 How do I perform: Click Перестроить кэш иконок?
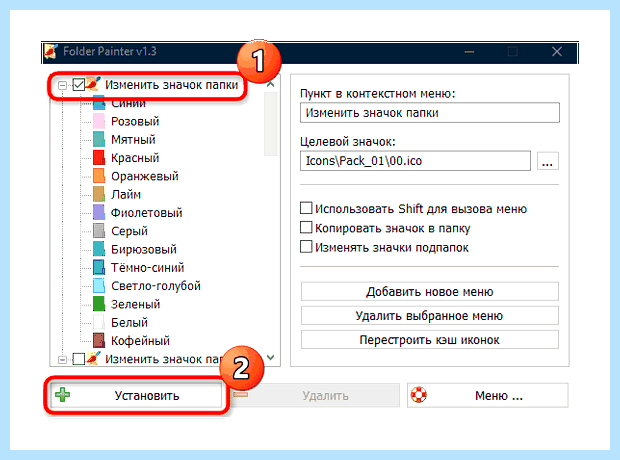click(429, 340)
